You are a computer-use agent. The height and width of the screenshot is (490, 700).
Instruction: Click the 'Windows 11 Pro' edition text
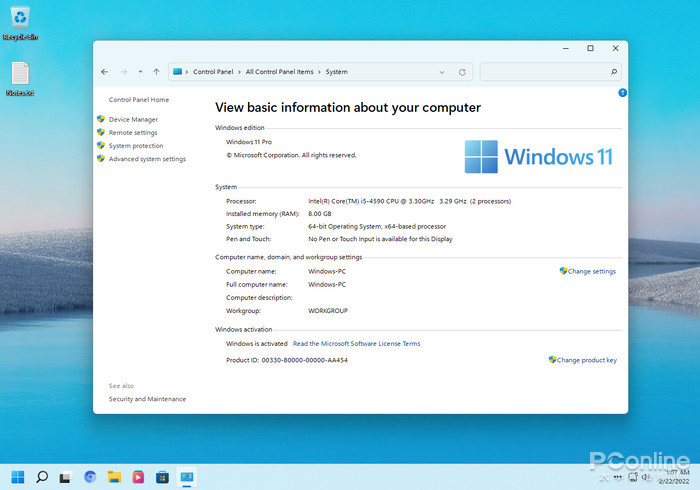(249, 142)
